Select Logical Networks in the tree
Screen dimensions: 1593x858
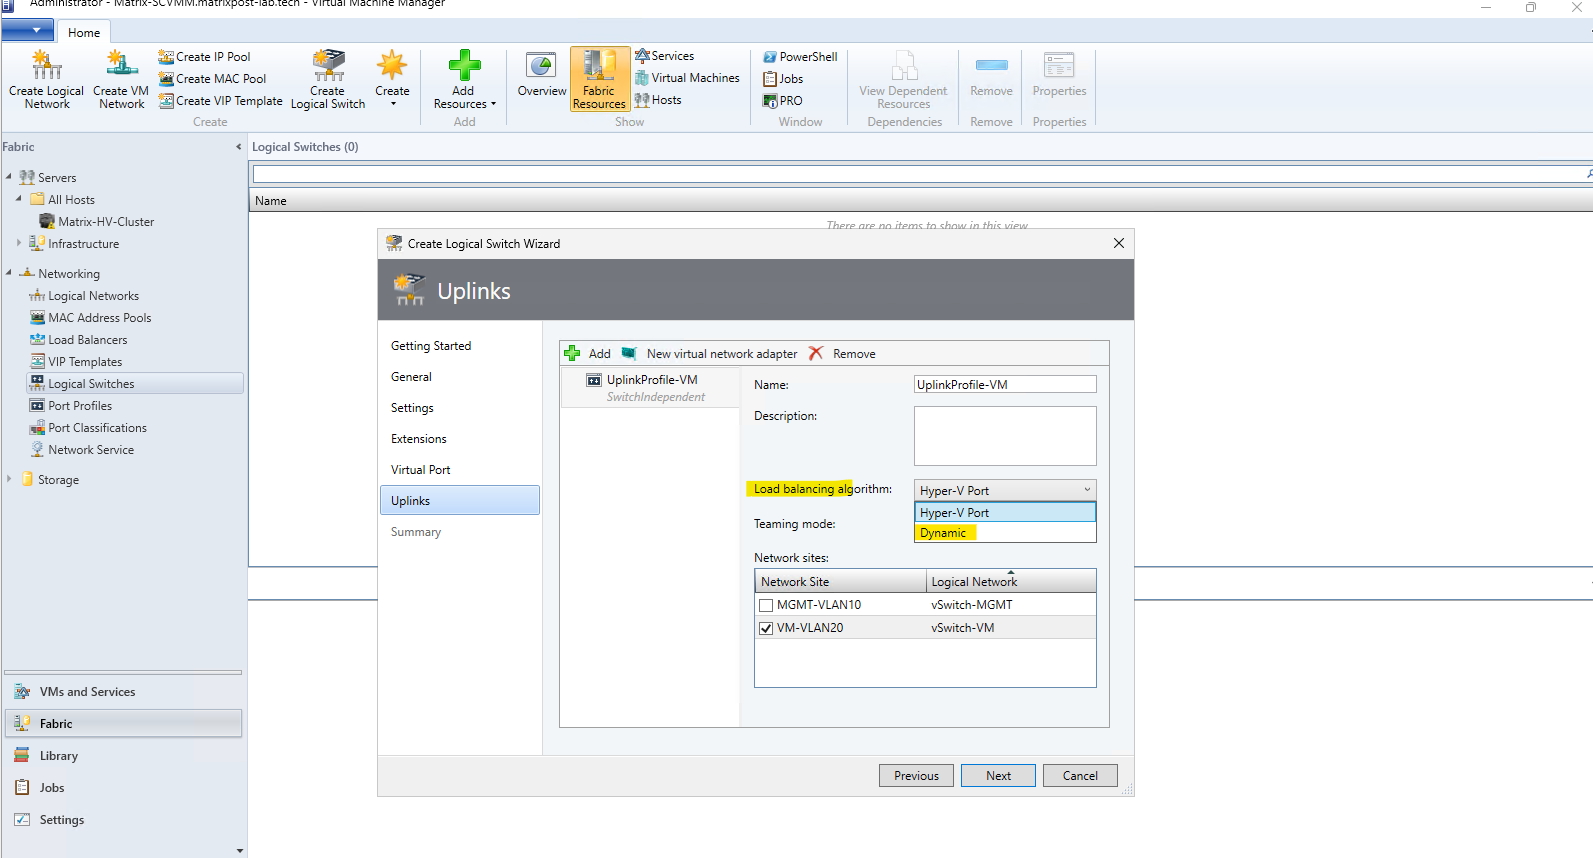pyautogui.click(x=93, y=296)
